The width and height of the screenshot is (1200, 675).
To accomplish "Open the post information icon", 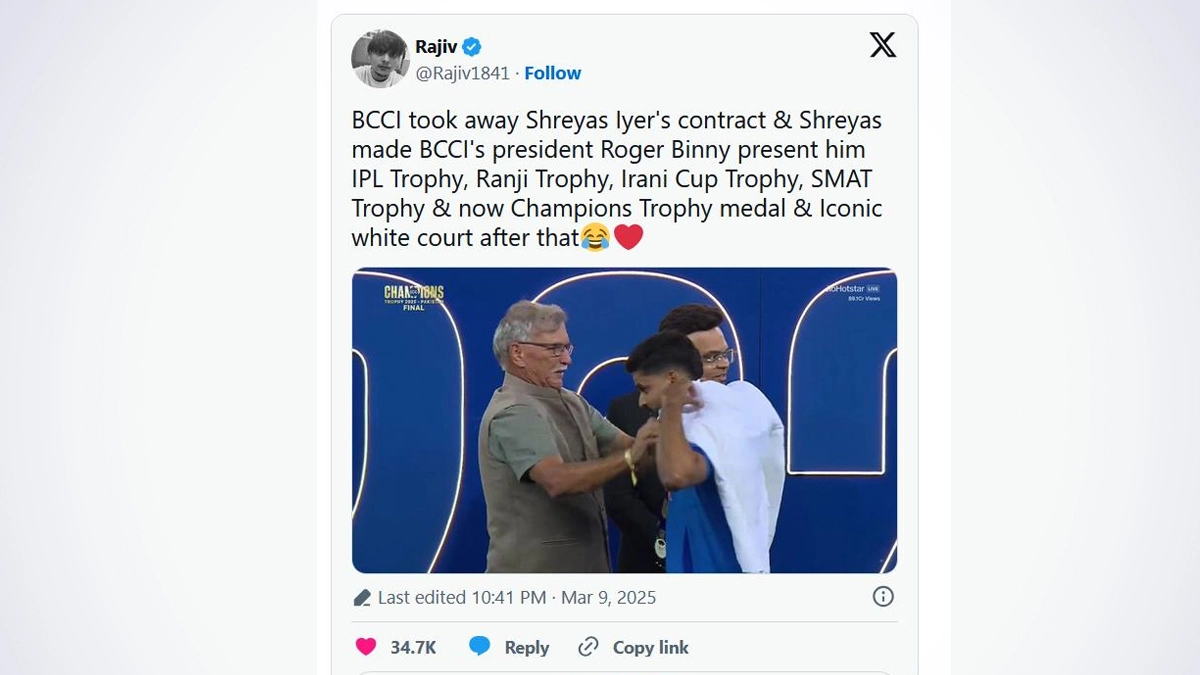I will [883, 597].
